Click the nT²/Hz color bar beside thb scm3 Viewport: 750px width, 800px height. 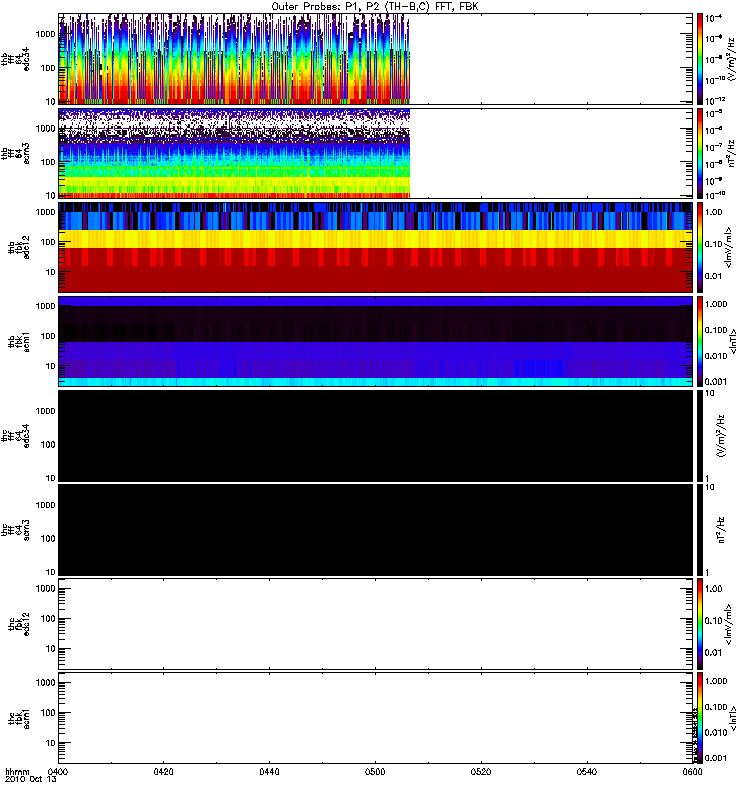[x=700, y=153]
